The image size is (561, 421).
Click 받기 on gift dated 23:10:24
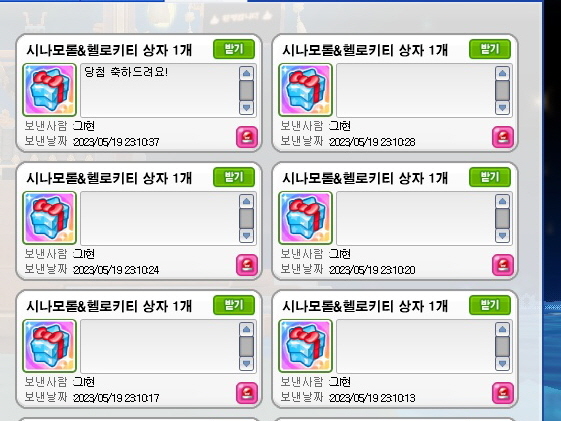click(x=234, y=177)
